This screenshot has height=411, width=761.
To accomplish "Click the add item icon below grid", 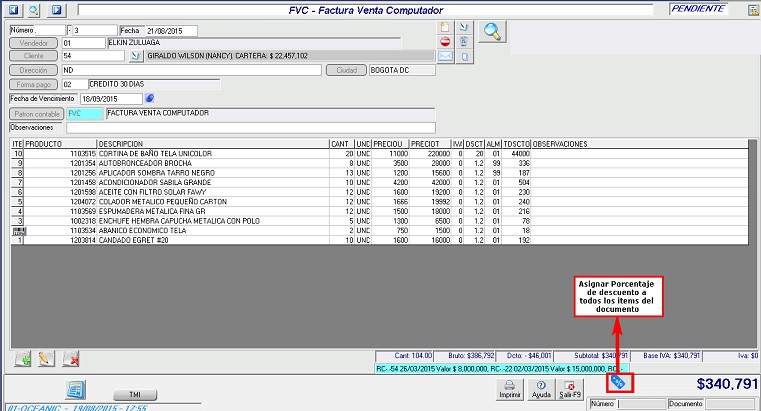I will tap(23, 357).
